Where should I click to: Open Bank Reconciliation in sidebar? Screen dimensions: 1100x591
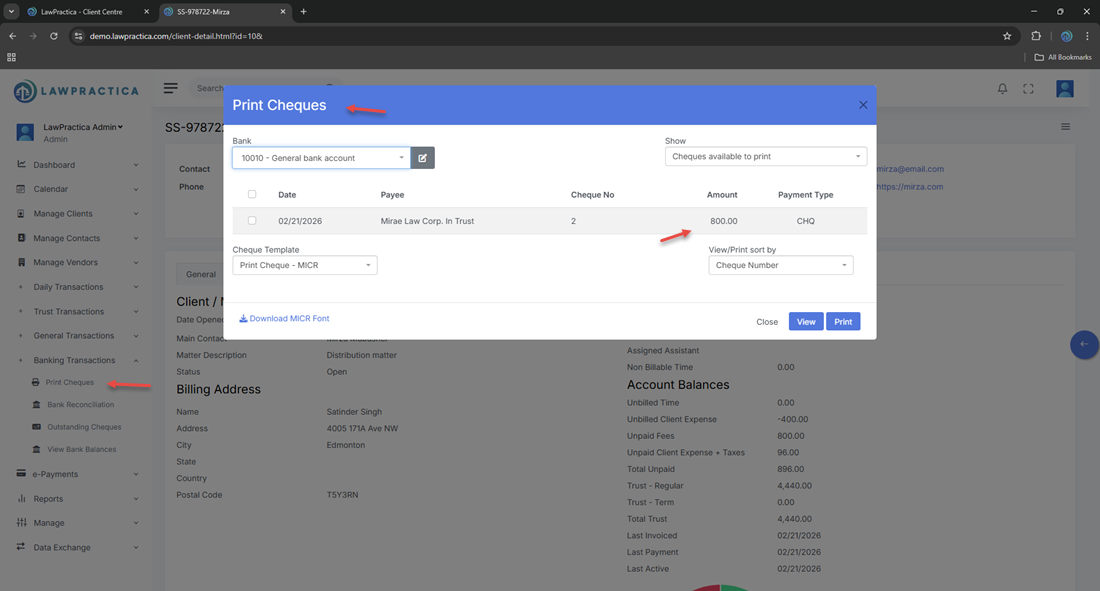[80, 405]
